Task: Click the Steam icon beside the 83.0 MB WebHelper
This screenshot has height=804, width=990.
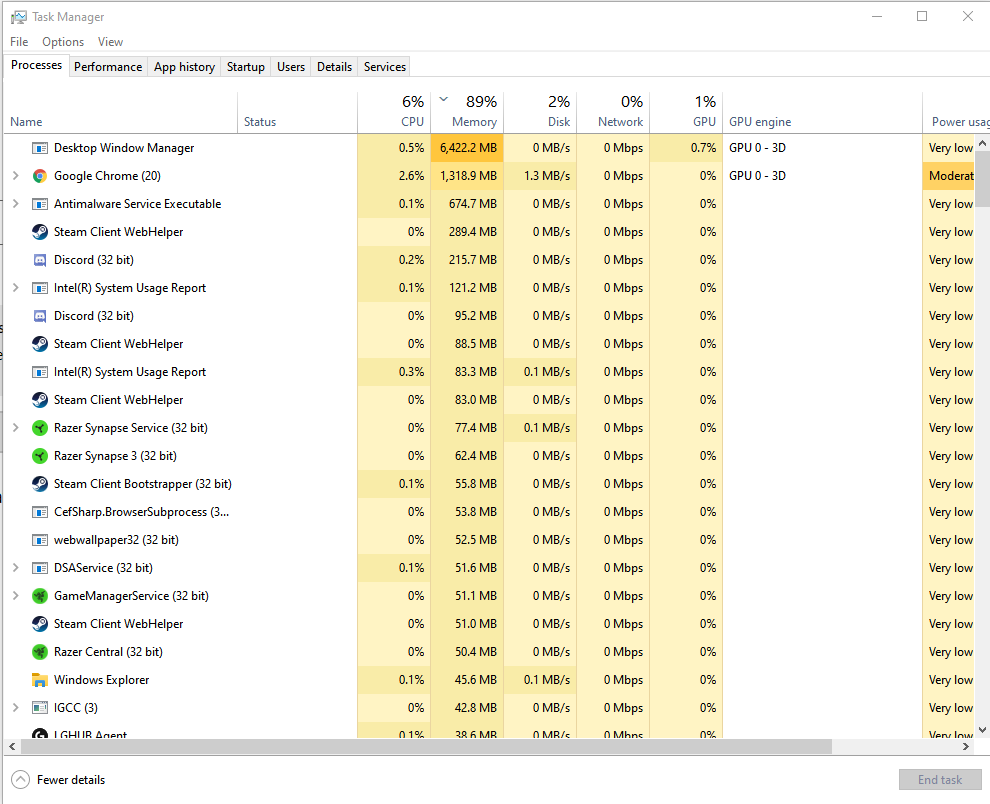Action: (40, 400)
